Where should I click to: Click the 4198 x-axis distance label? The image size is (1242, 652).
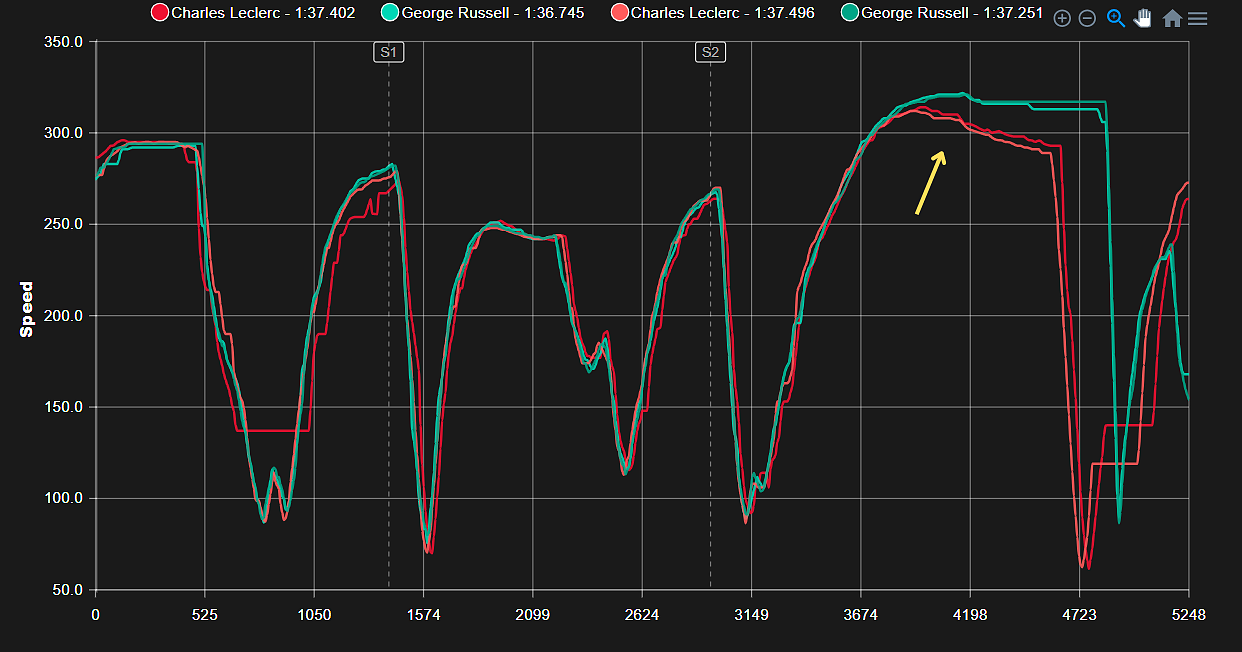[970, 615]
